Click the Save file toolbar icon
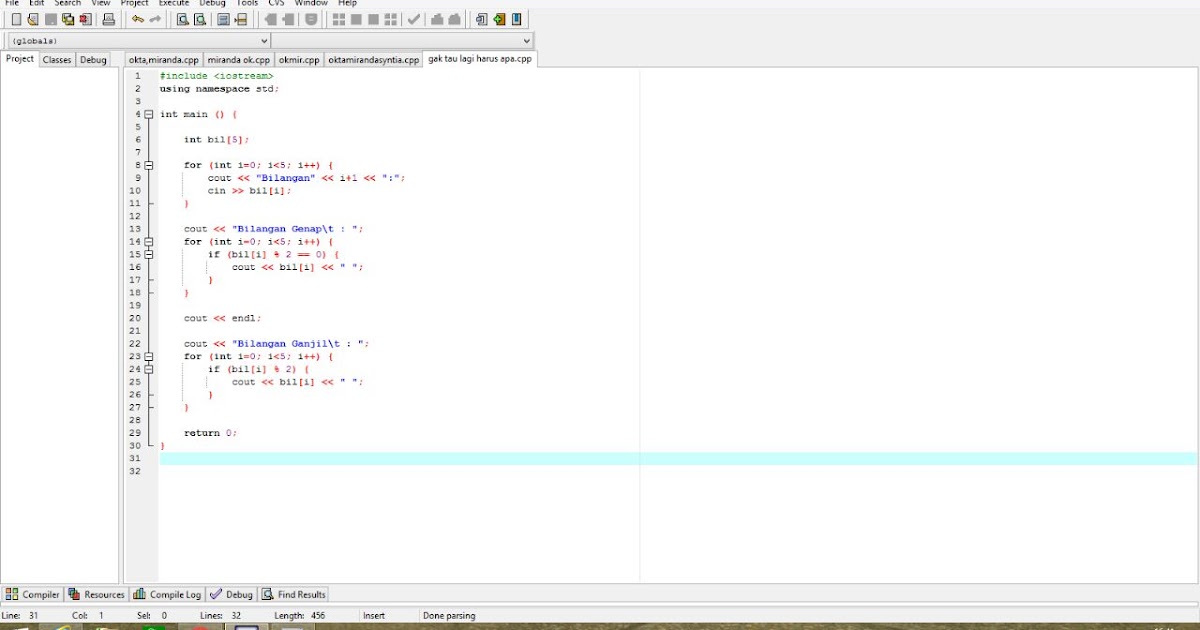 [x=51, y=19]
